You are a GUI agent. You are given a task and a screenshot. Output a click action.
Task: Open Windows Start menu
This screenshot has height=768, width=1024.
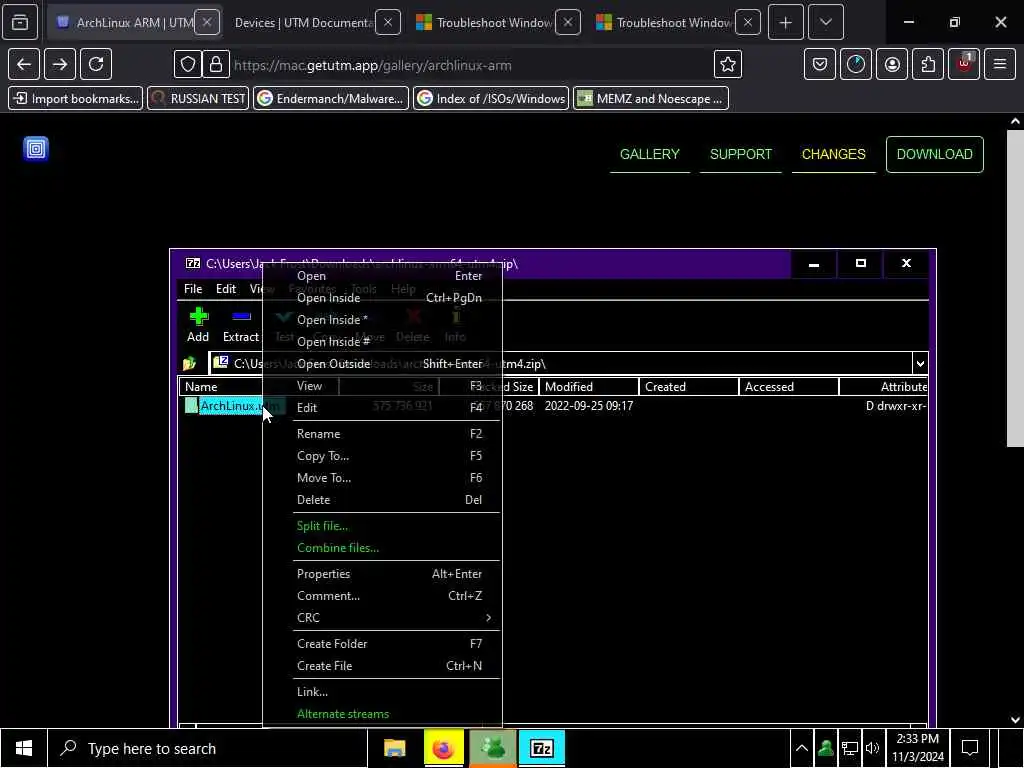[x=24, y=748]
